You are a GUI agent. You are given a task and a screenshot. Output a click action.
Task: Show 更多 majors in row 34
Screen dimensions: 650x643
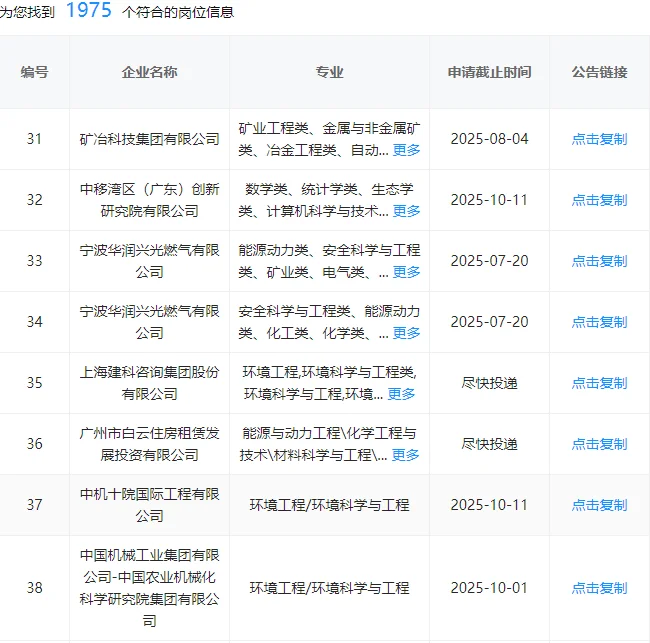406,332
